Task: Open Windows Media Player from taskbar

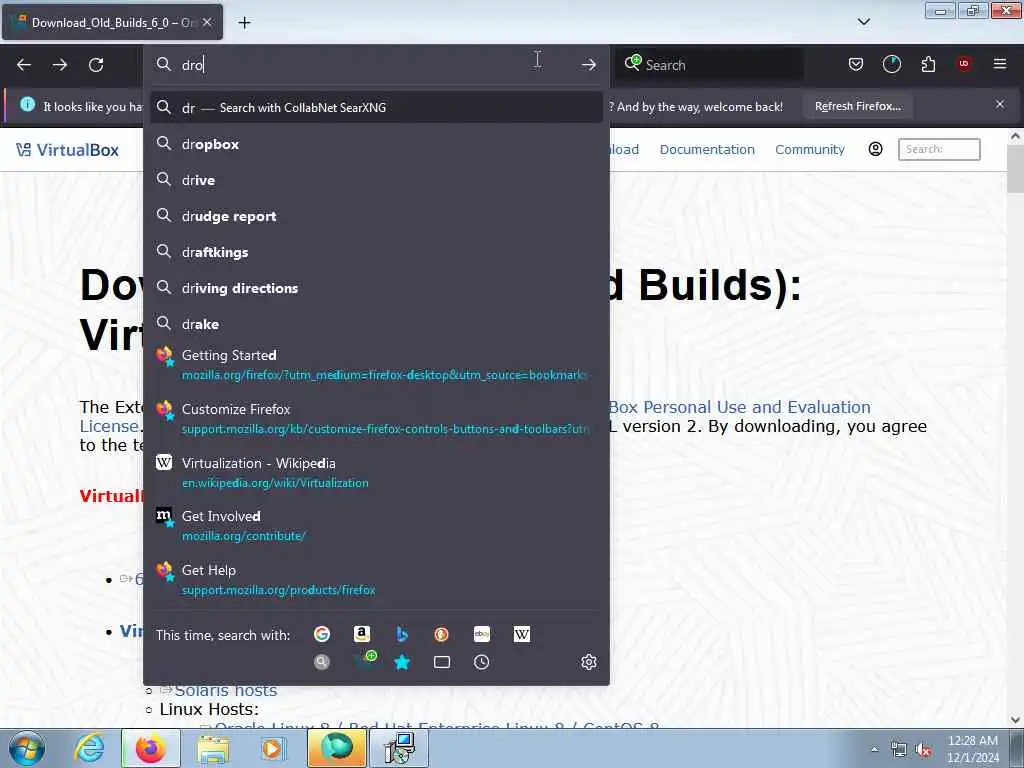Action: 272,748
